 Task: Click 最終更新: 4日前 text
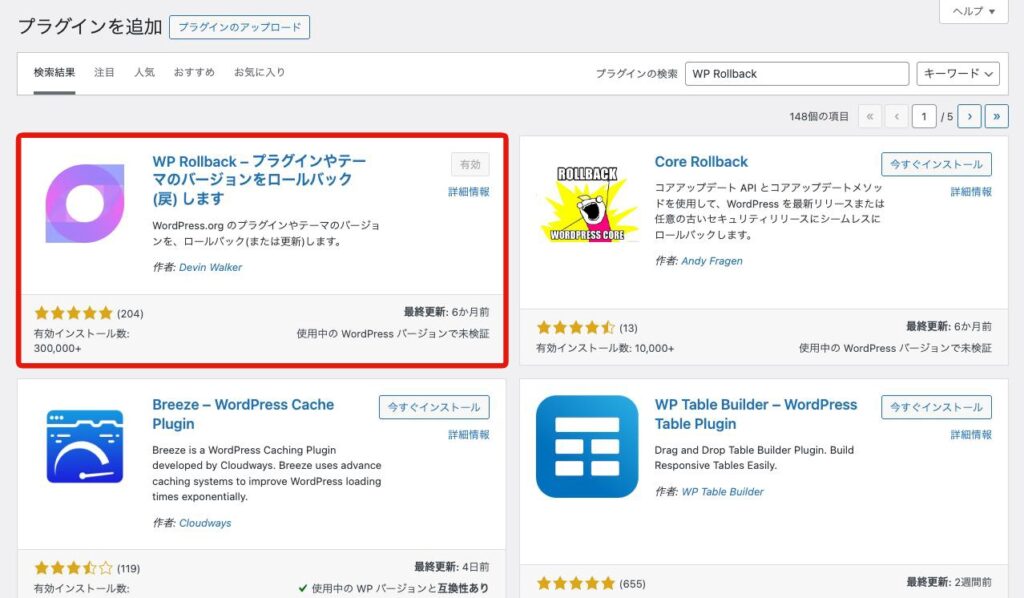pyautogui.click(x=451, y=567)
